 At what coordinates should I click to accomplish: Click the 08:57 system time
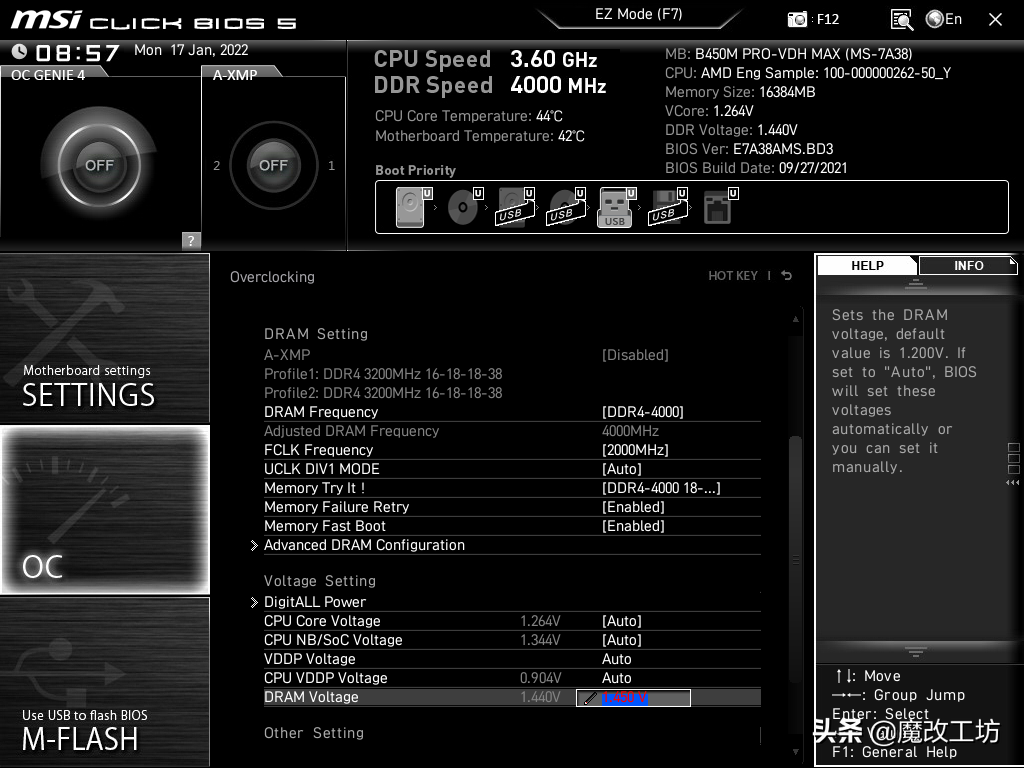click(78, 52)
